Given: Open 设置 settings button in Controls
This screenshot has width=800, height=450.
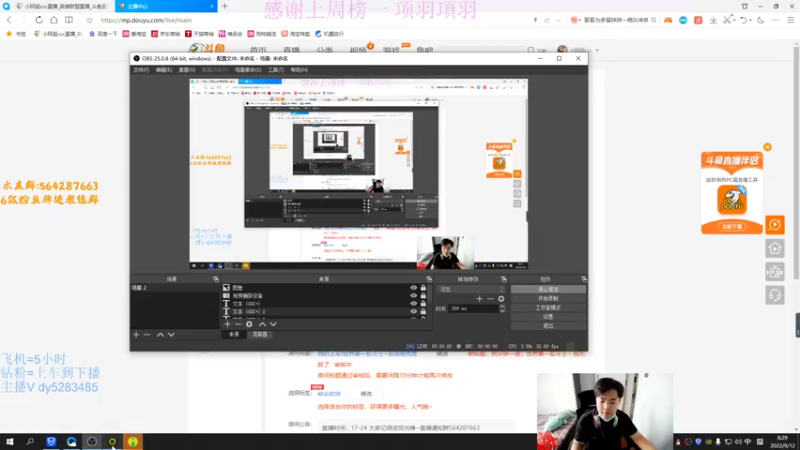Looking at the screenshot, I should coord(548,317).
